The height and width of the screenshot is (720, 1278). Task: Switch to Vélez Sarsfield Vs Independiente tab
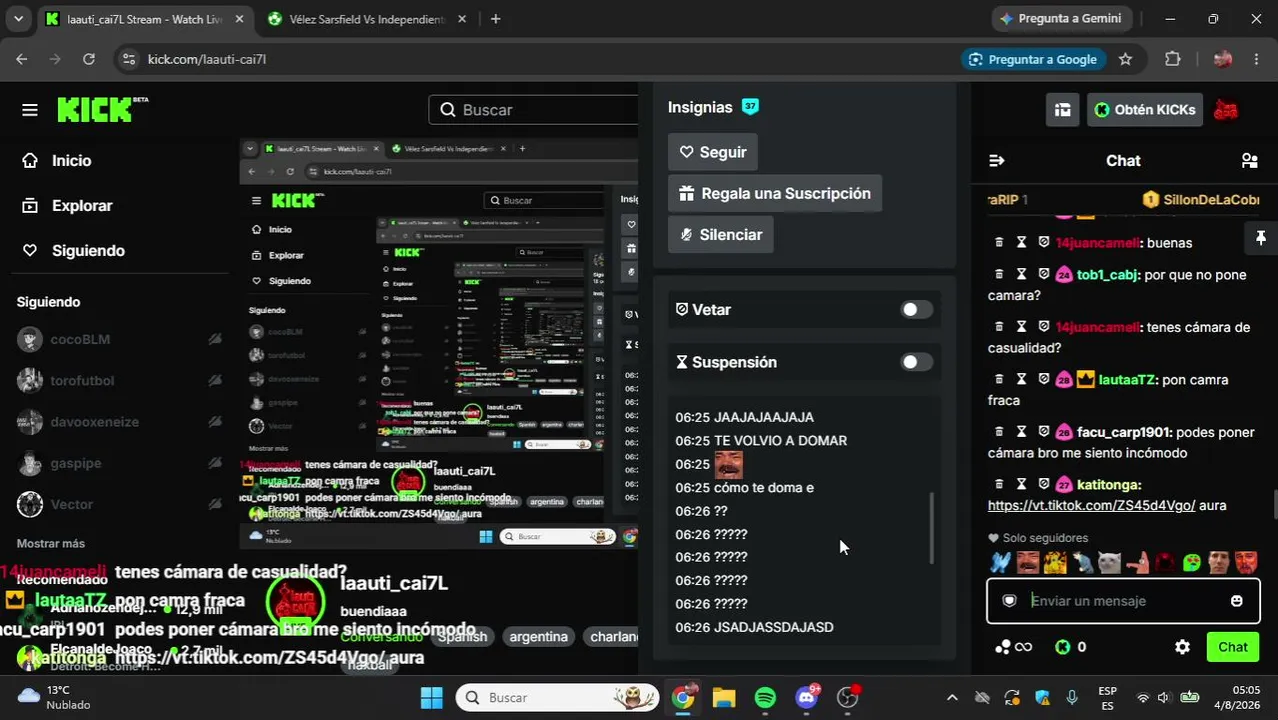coord(366,19)
